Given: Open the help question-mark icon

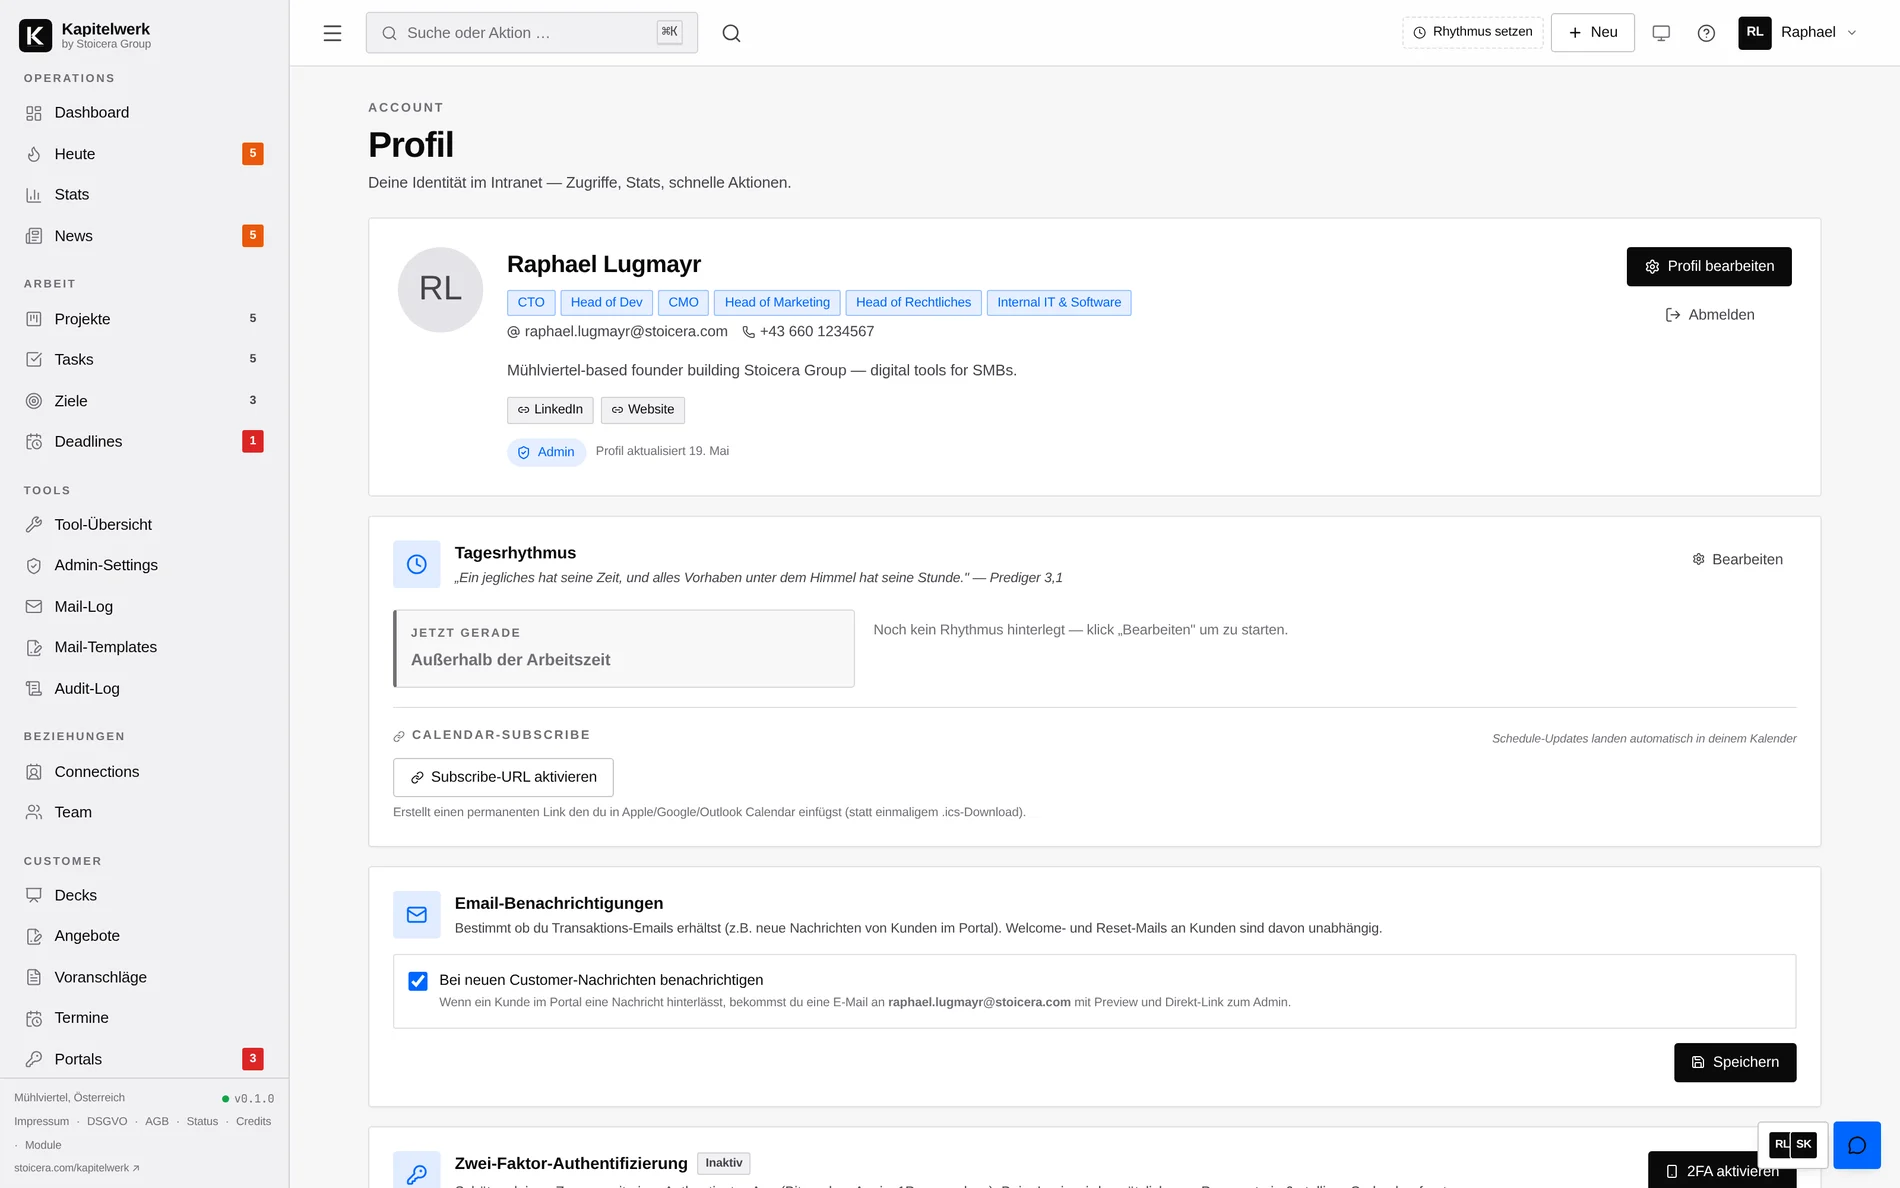Looking at the screenshot, I should [x=1706, y=33].
